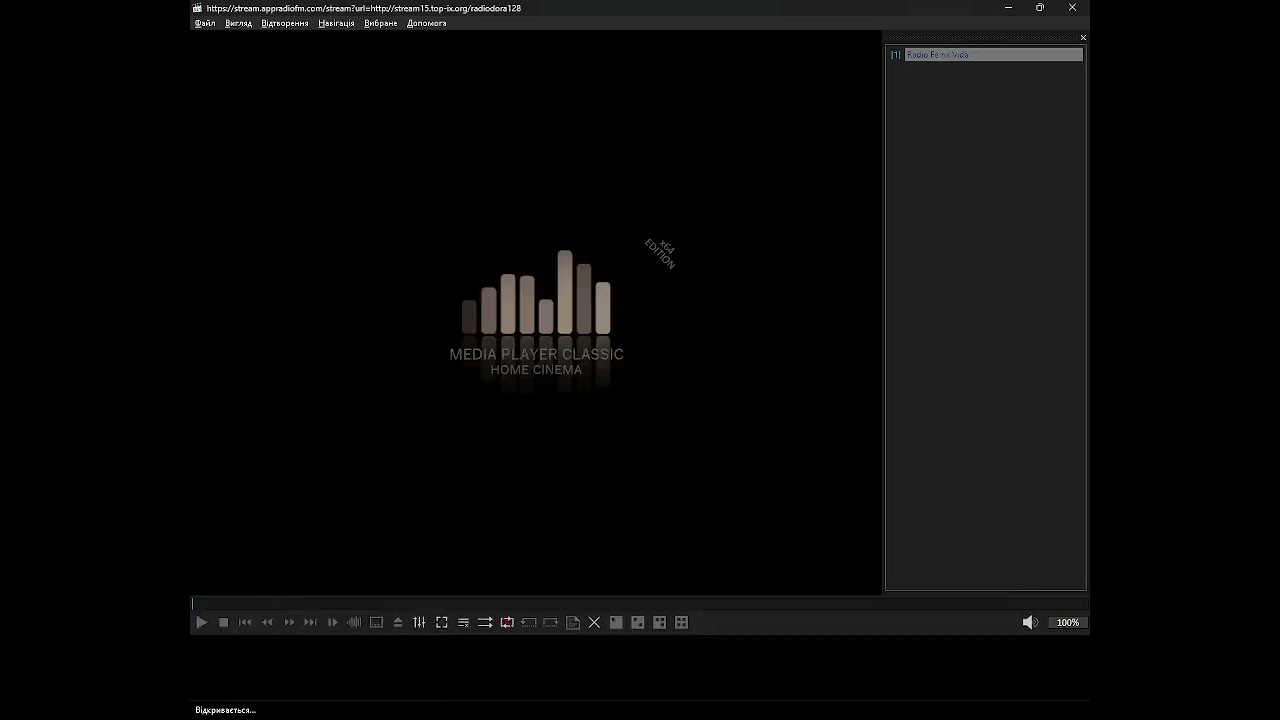The width and height of the screenshot is (1280, 720).
Task: Mute audio via the speaker icon
Action: [x=1030, y=622]
